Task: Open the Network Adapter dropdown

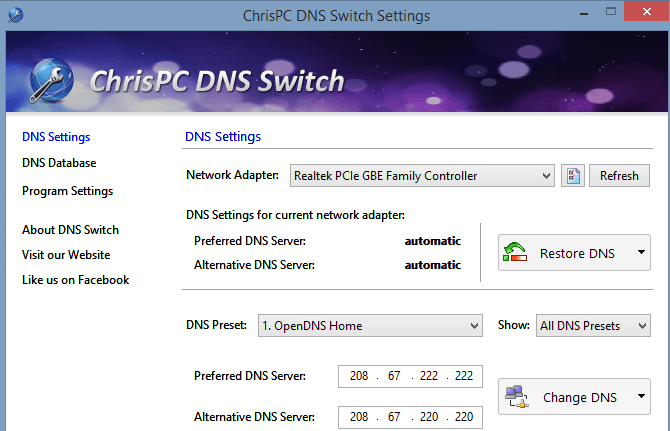Action: tap(422, 176)
